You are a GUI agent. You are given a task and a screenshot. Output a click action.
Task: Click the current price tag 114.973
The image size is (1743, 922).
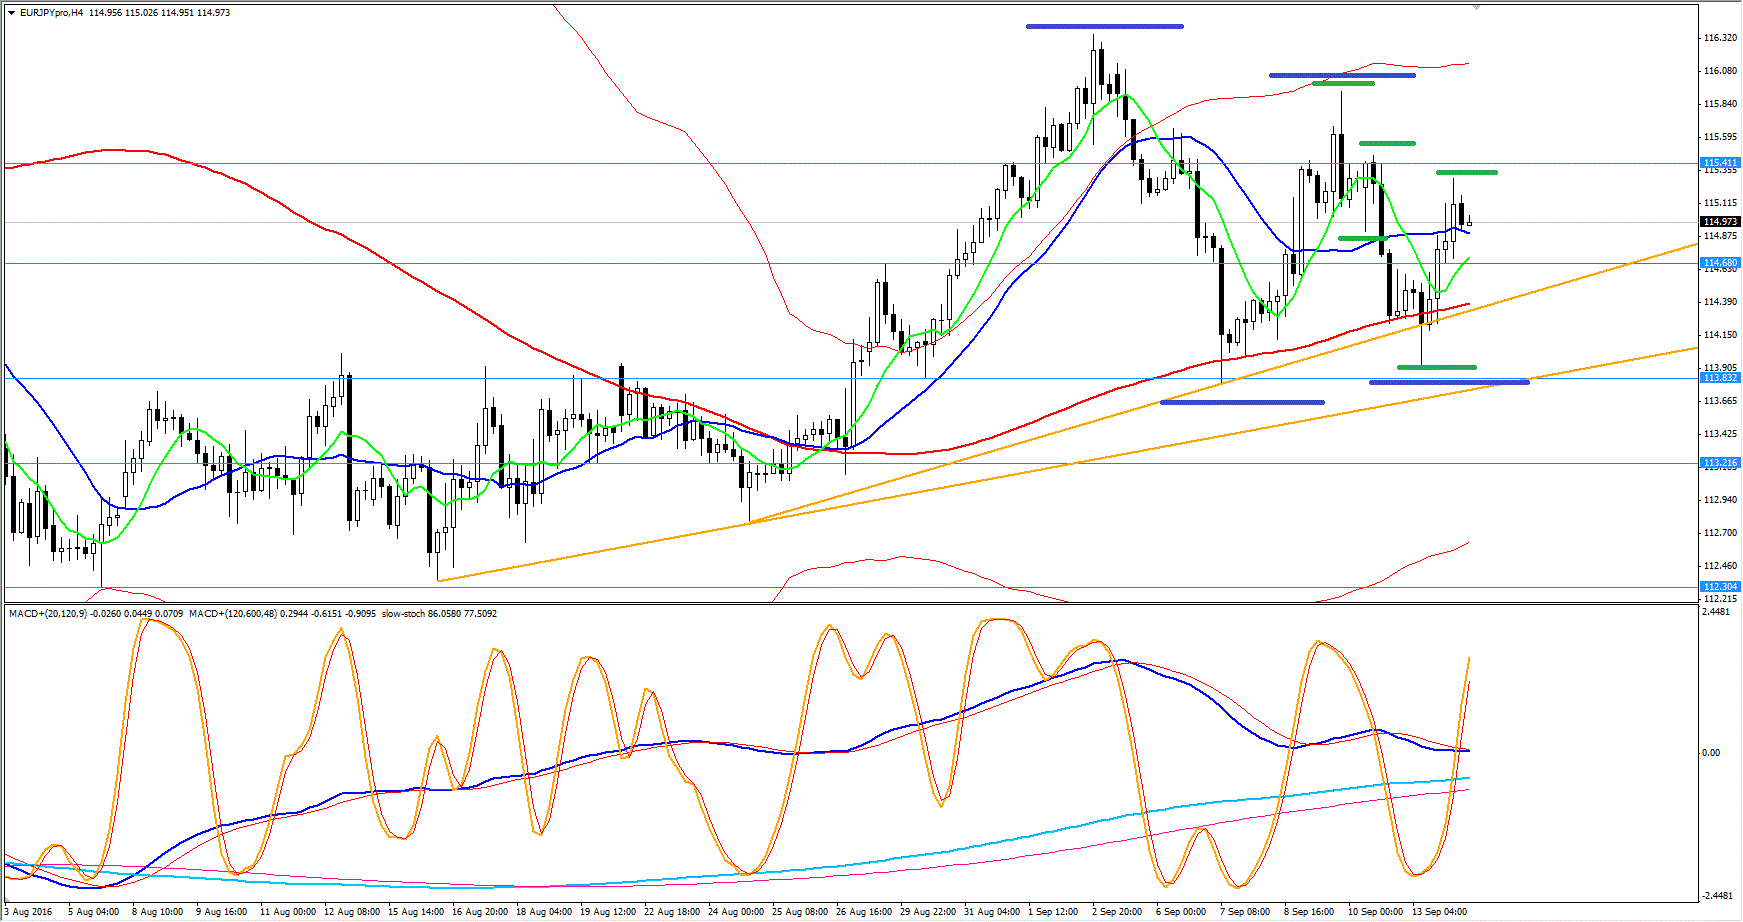[1720, 221]
